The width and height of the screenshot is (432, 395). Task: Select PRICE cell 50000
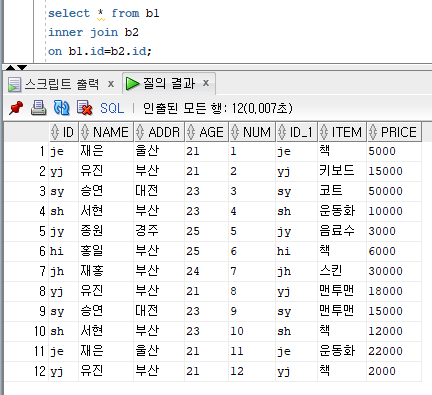click(x=394, y=191)
